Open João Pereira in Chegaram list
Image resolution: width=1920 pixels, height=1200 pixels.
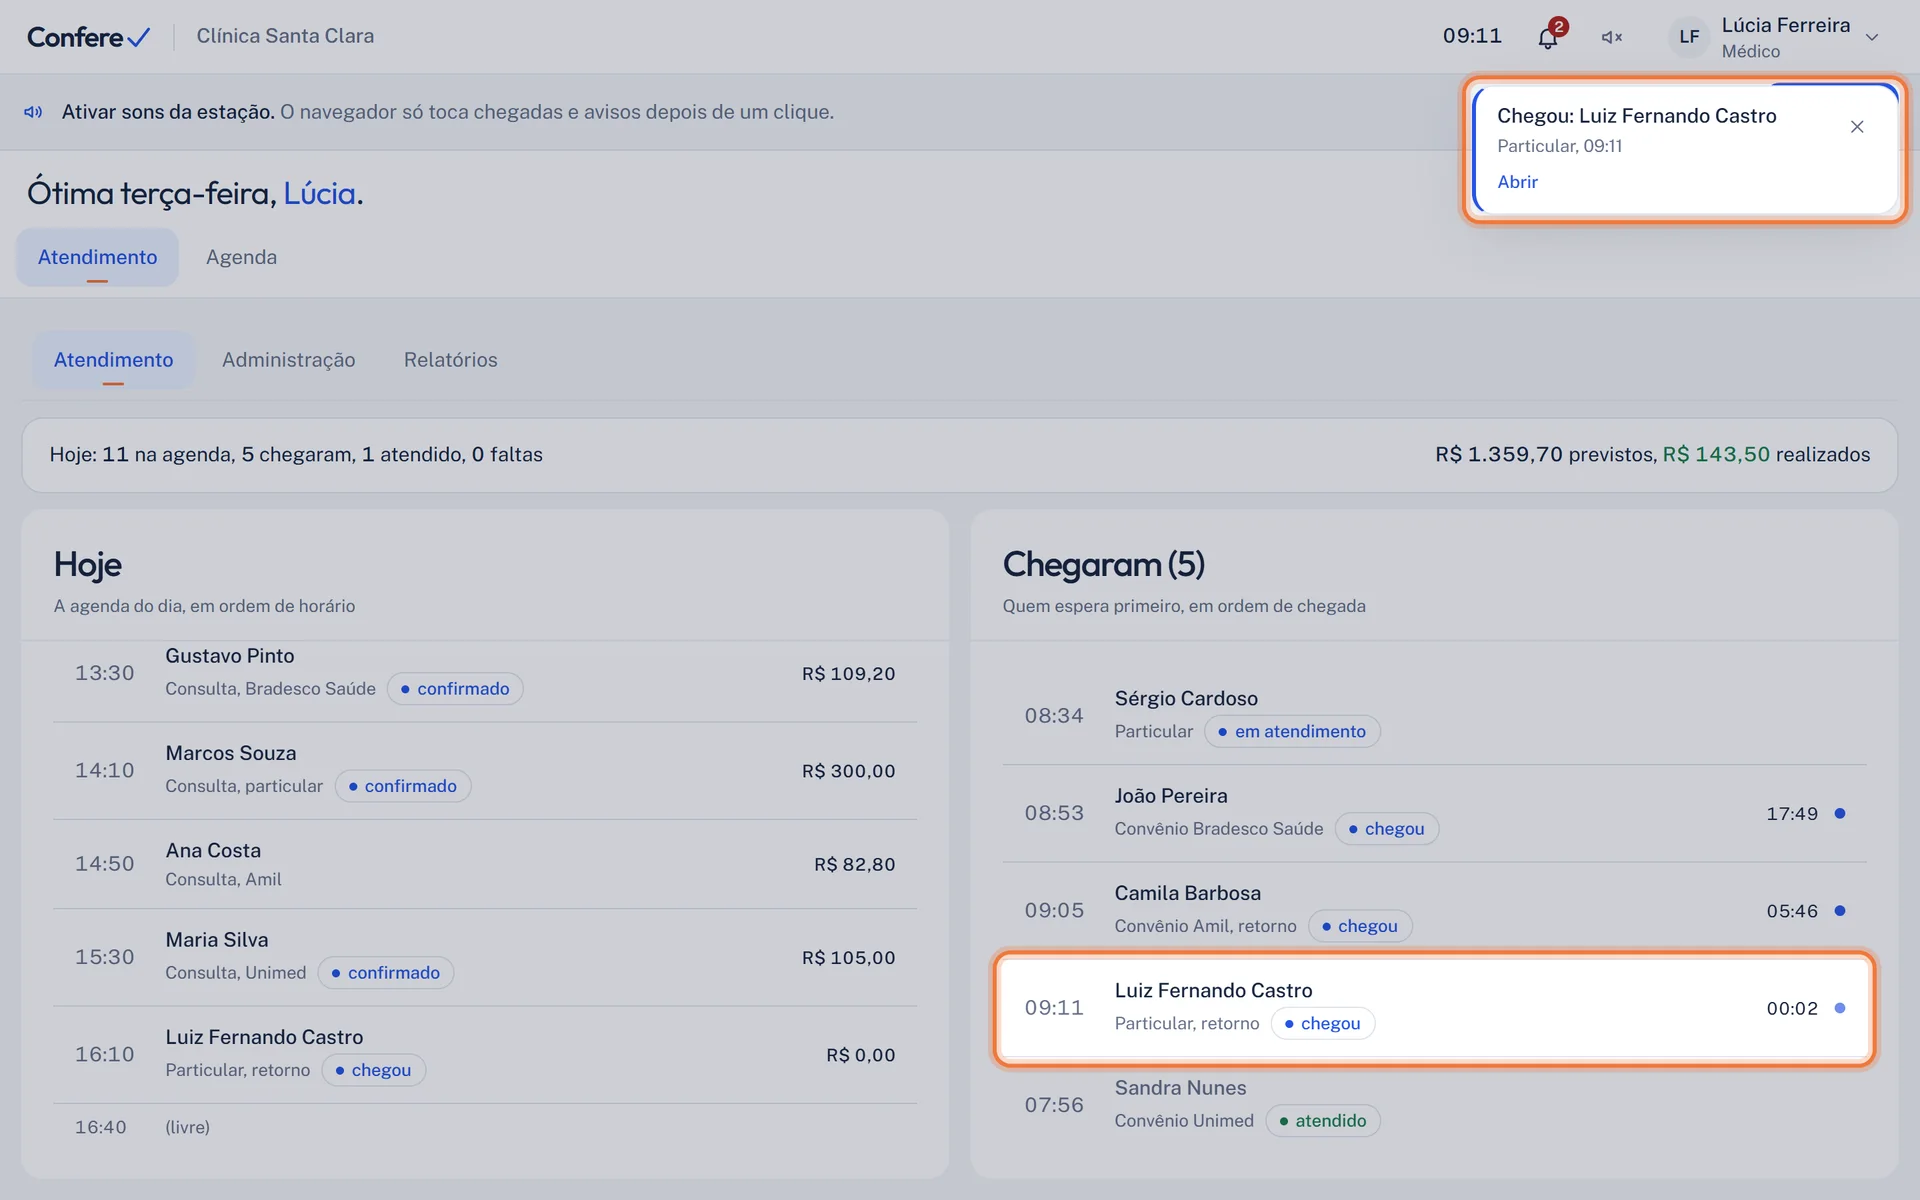pyautogui.click(x=1434, y=812)
